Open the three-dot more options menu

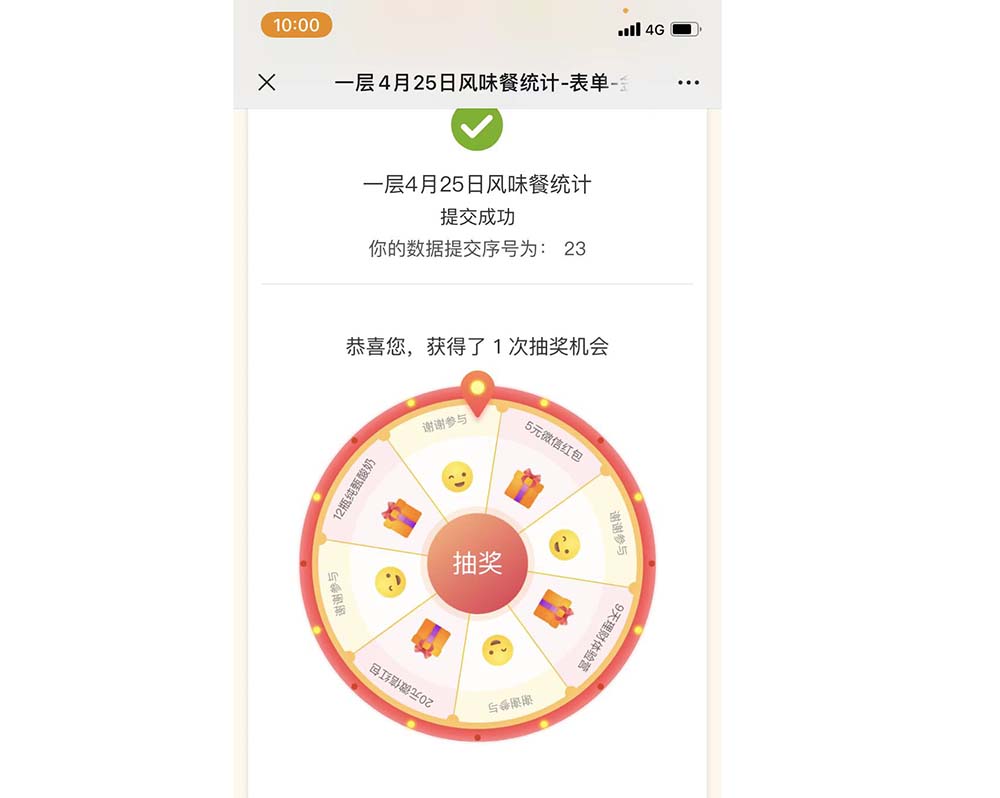[x=688, y=82]
